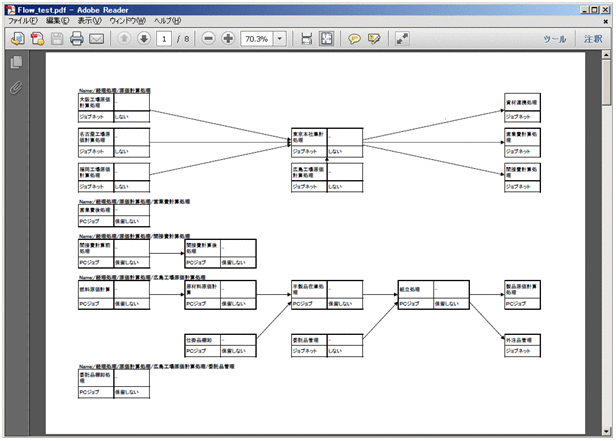Open the 表示 menu
616x441 pixels.
coord(89,20)
